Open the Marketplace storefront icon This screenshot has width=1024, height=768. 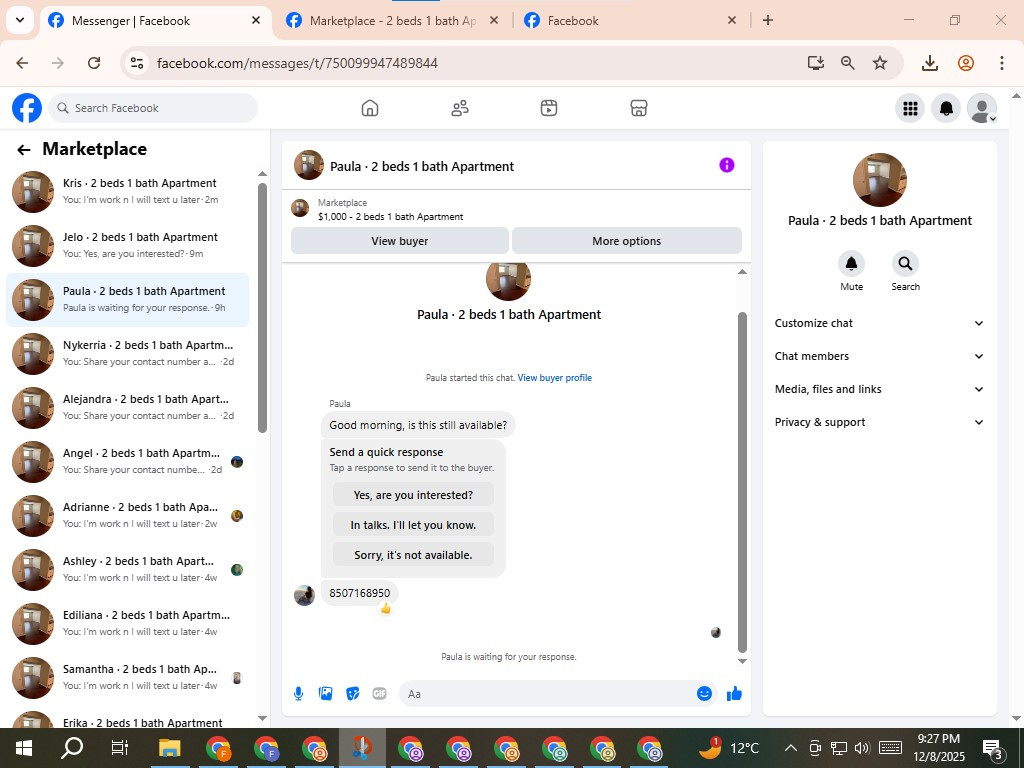click(x=639, y=108)
